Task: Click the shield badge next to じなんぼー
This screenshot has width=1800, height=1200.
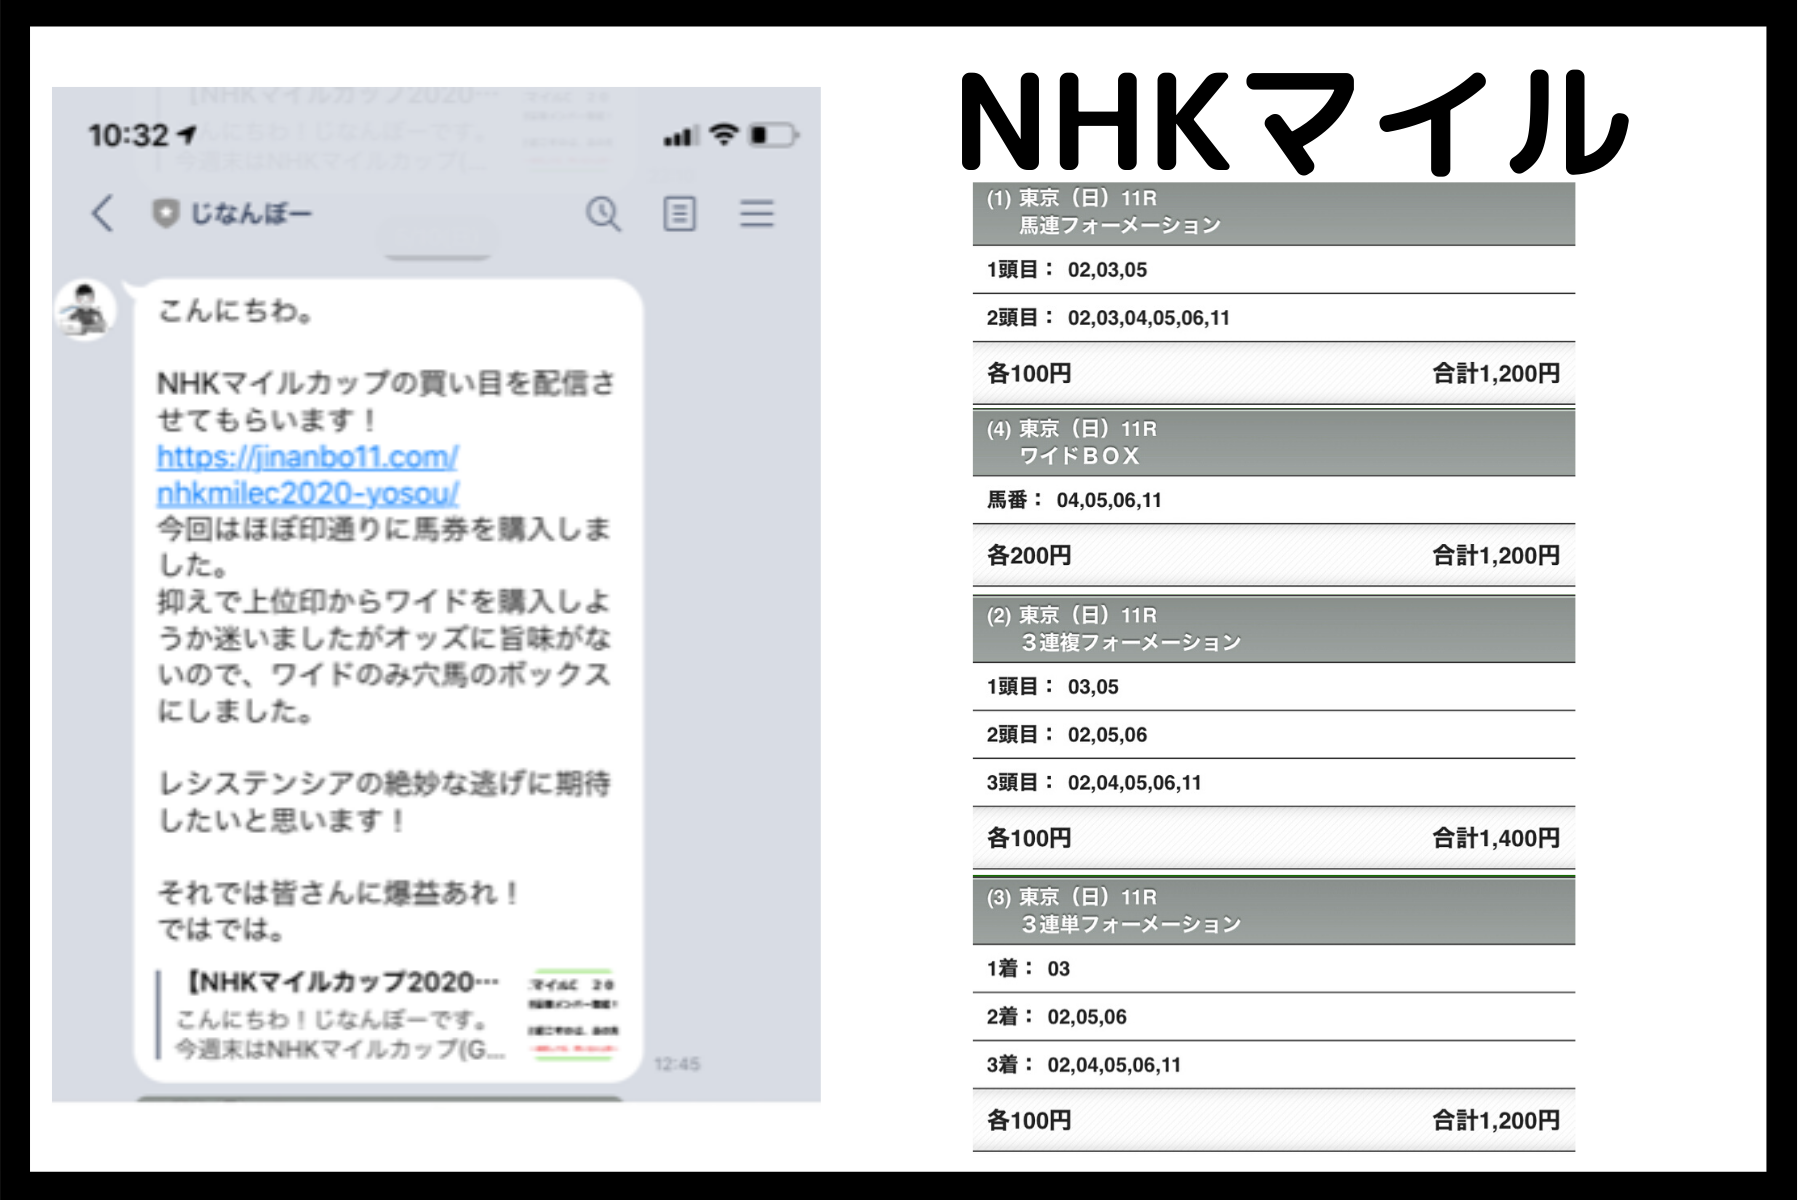Action: (165, 213)
